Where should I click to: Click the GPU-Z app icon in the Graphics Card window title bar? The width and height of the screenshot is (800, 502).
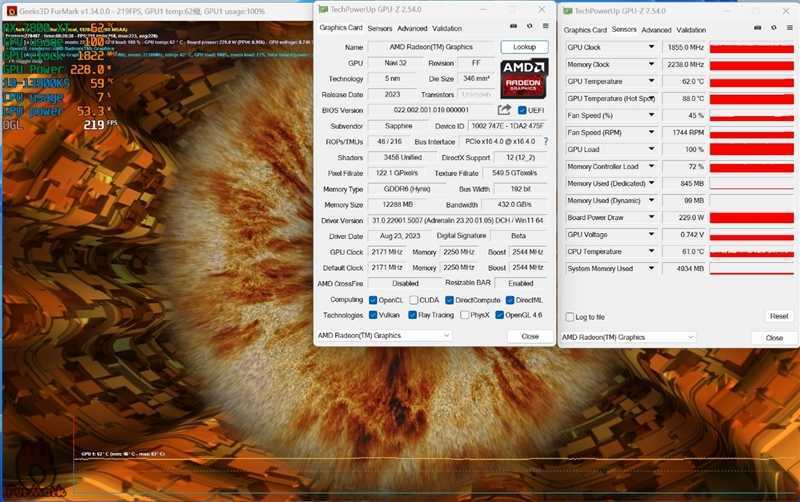(323, 9)
